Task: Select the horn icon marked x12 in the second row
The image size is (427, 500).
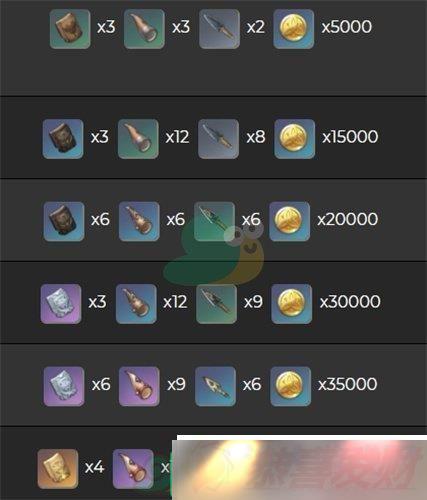Action: (138, 139)
